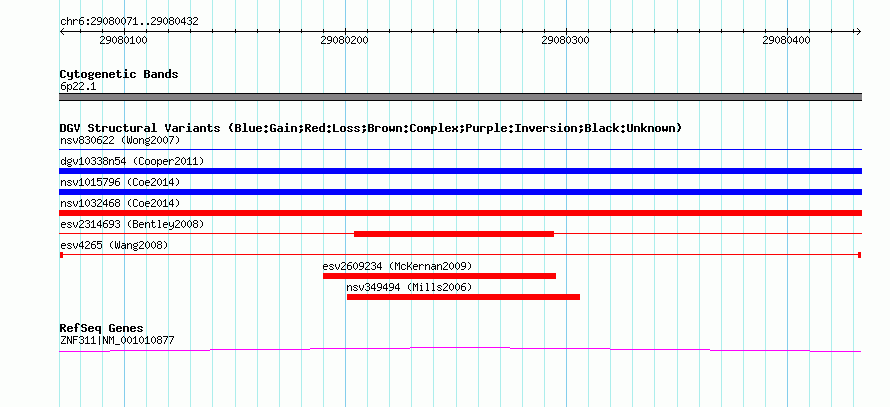Click ruler position 29080300

point(565,40)
